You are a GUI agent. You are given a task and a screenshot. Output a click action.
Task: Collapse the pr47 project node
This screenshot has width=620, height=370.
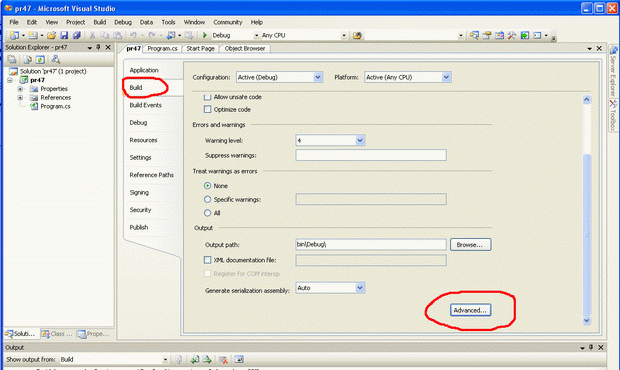(9, 80)
